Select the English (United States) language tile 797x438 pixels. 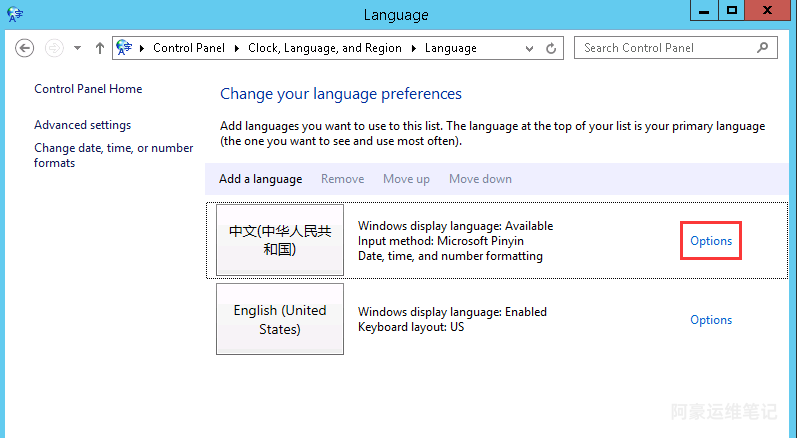(x=280, y=319)
